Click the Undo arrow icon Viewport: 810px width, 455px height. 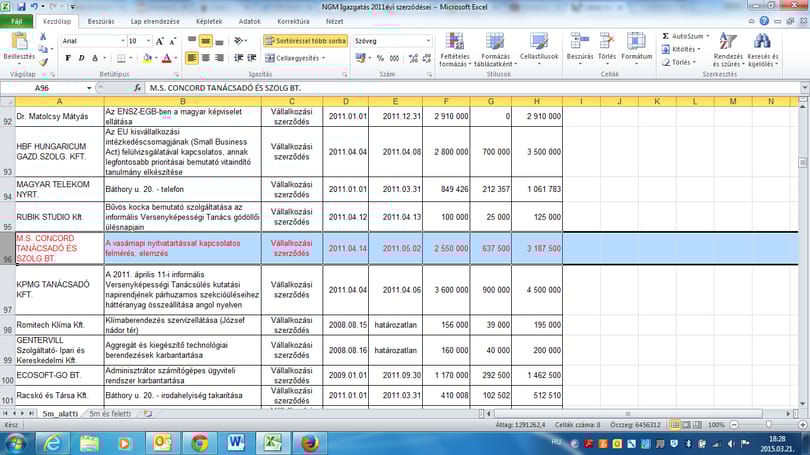(34, 7)
